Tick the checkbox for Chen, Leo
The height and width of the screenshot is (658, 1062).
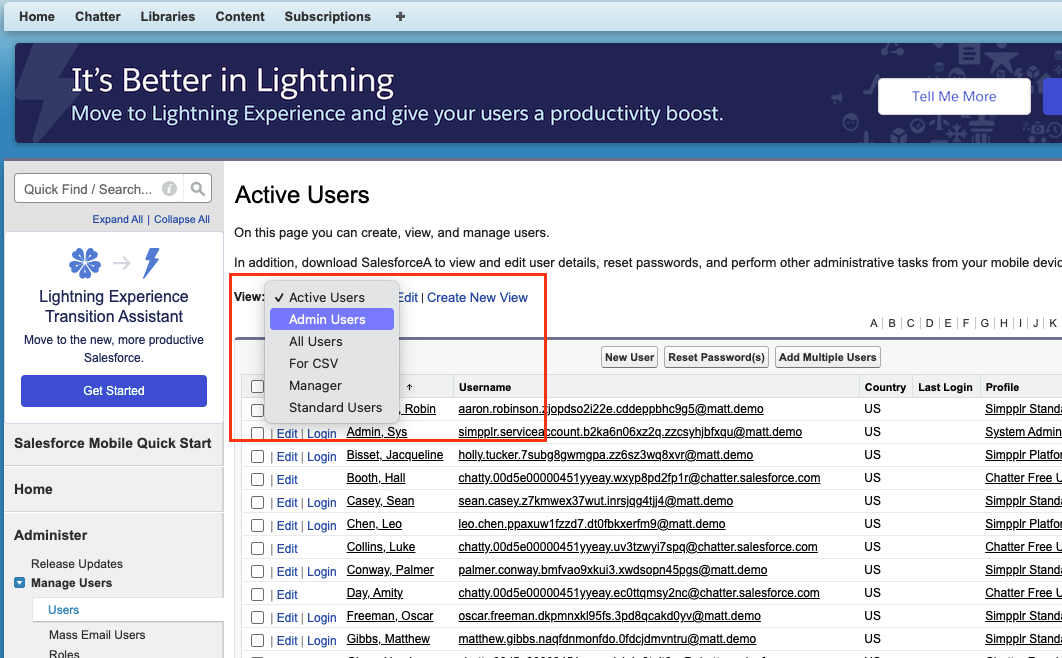pos(257,525)
